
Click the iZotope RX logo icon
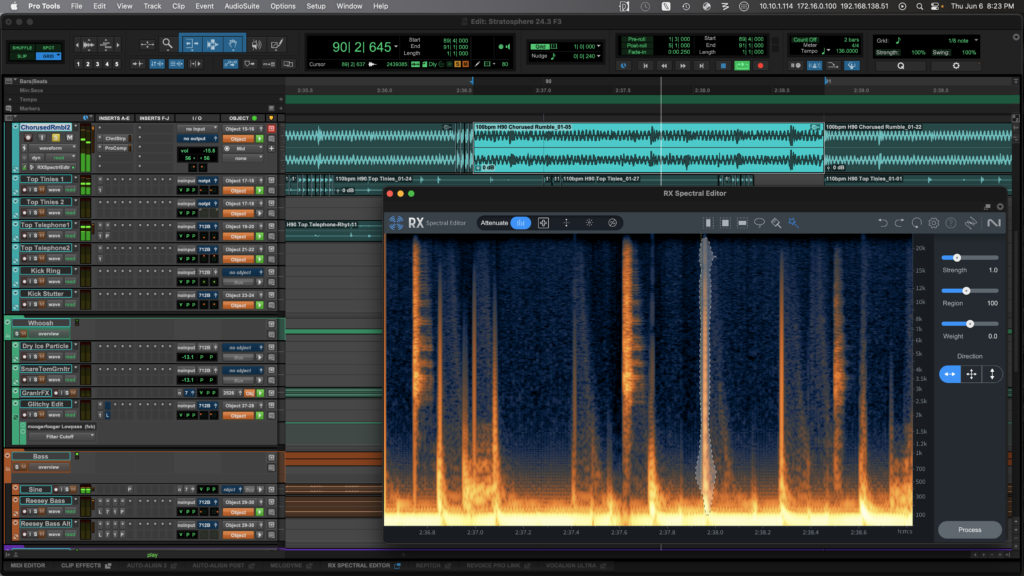396,223
